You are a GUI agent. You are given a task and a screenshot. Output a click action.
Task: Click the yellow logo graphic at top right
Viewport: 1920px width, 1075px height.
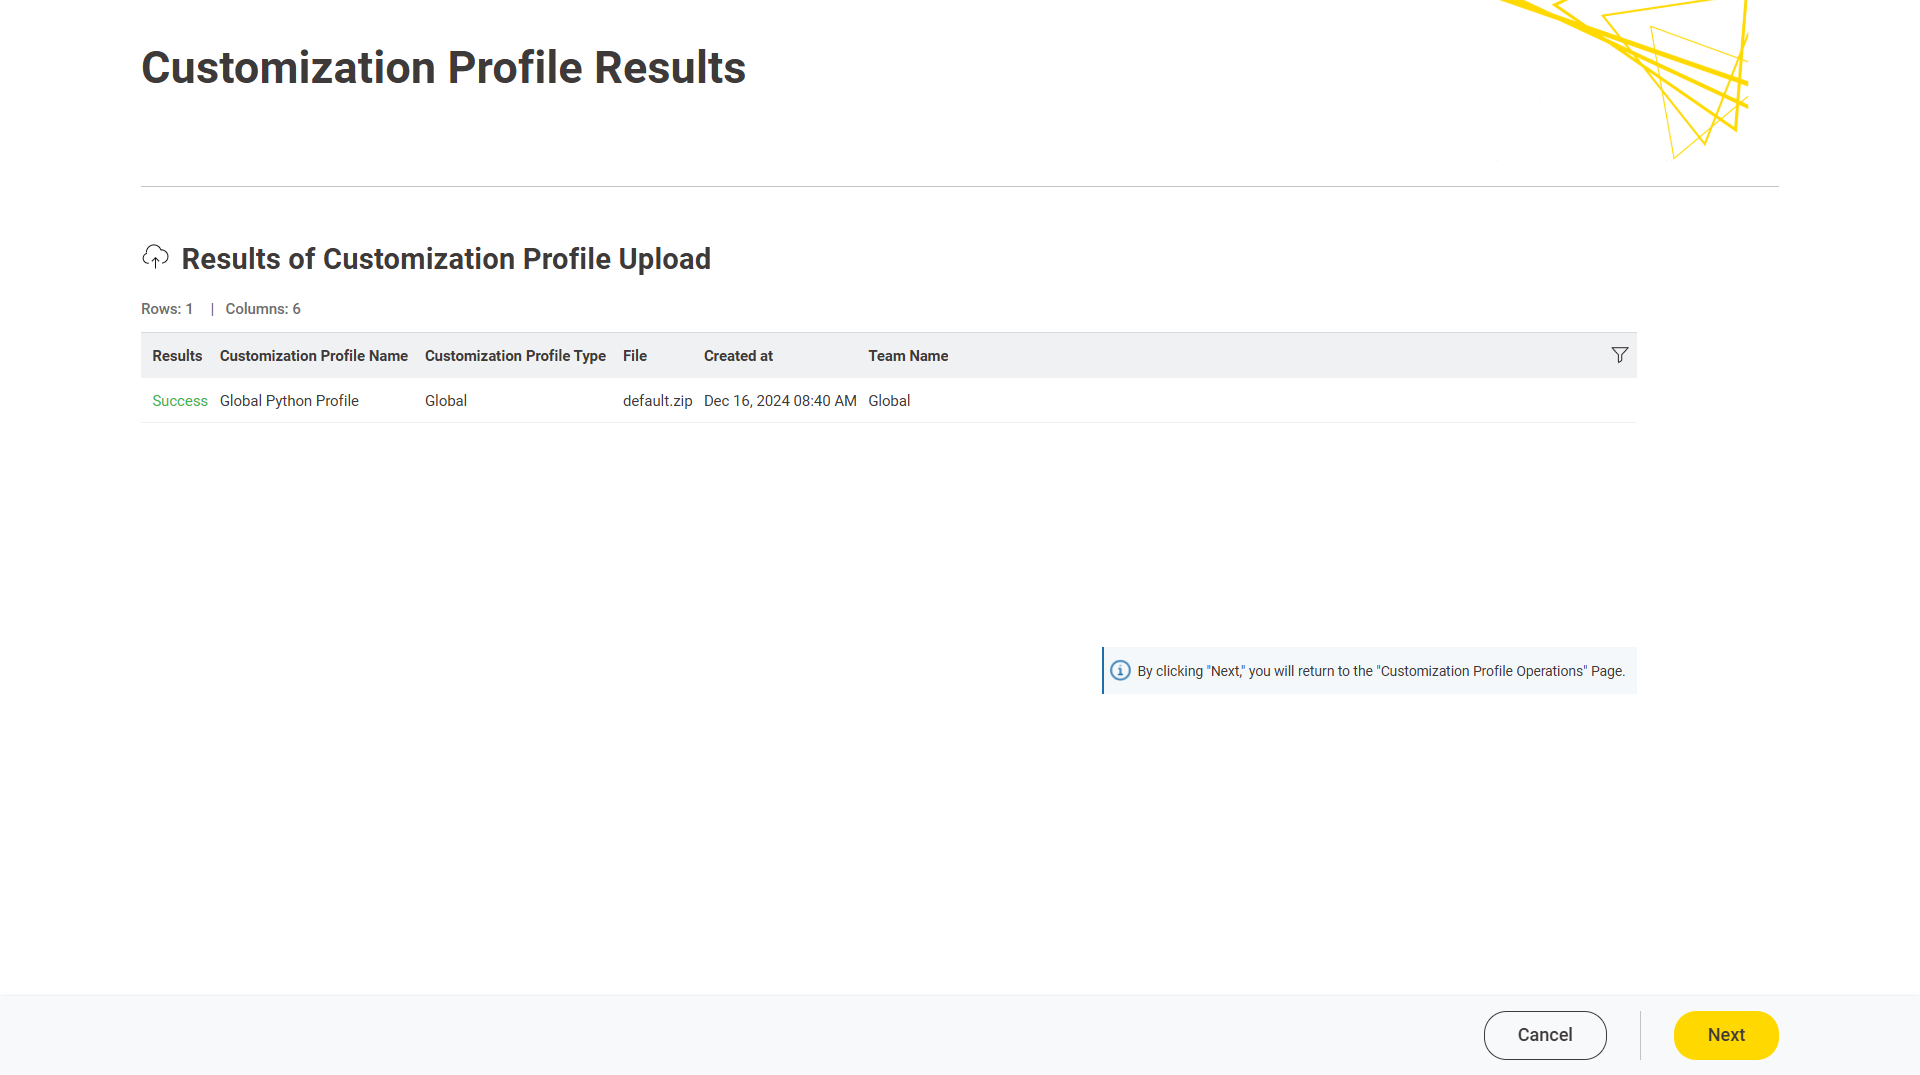[x=1649, y=76]
